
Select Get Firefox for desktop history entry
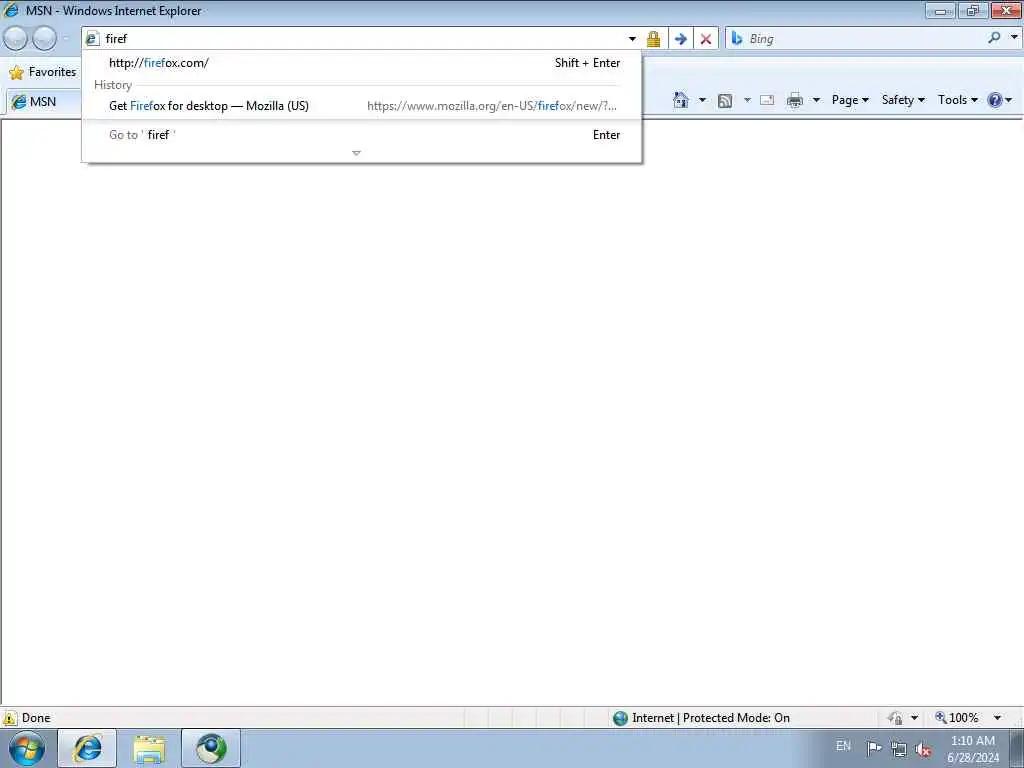pyautogui.click(x=361, y=106)
